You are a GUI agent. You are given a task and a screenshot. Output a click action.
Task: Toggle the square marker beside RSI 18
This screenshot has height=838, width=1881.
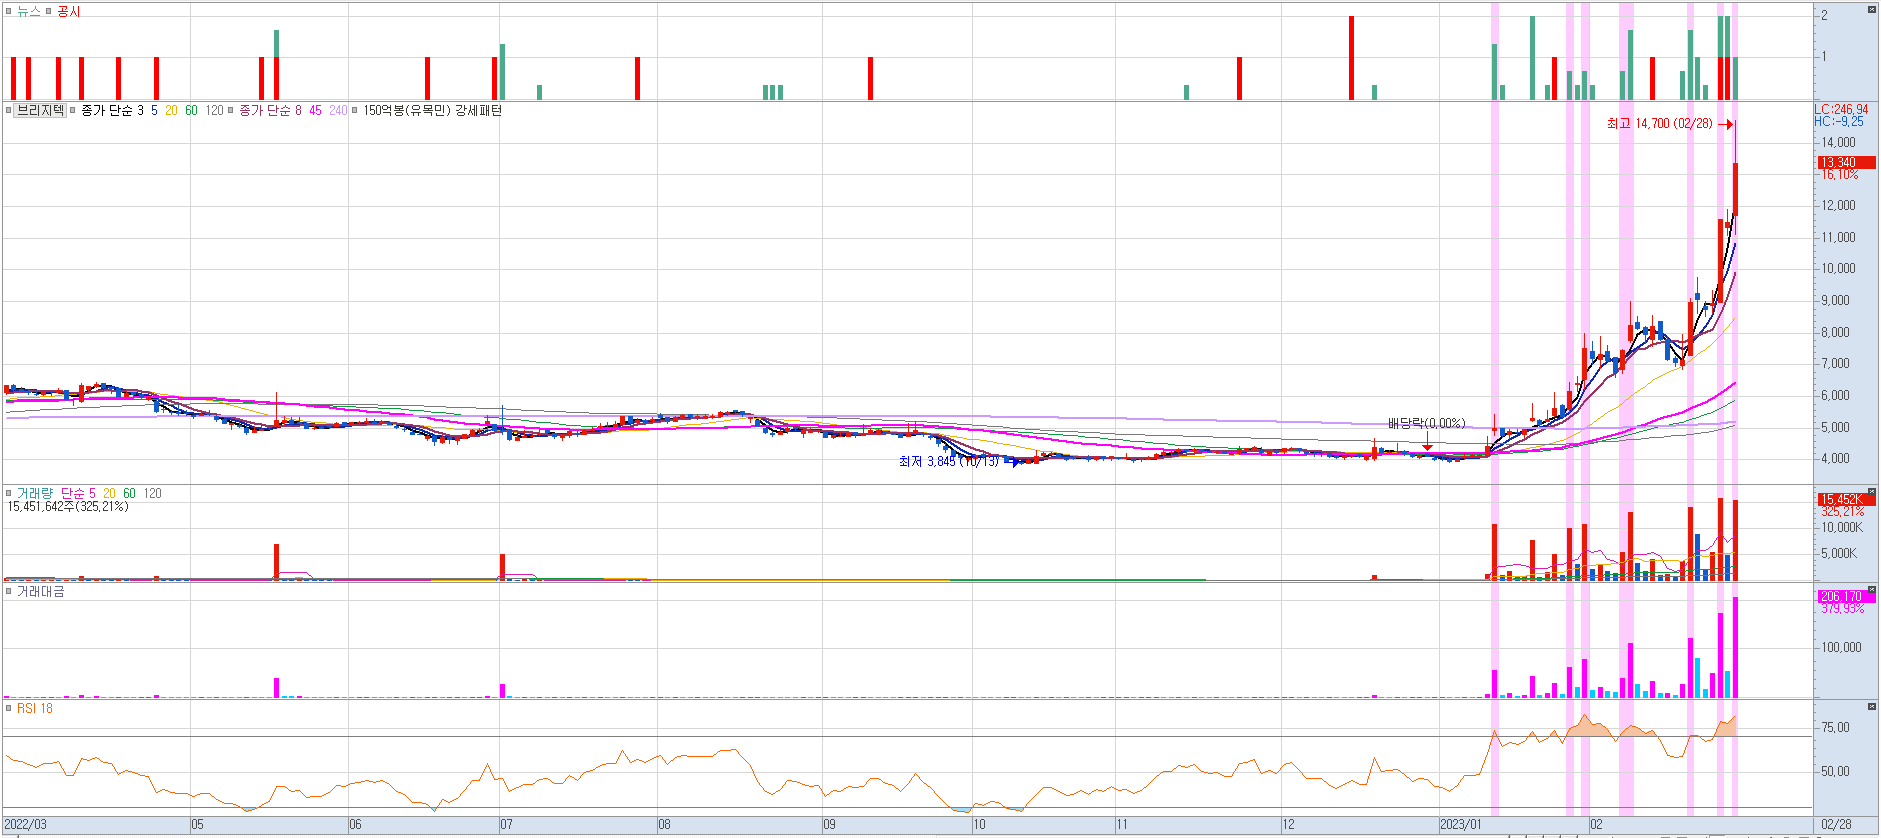pyautogui.click(x=9, y=709)
